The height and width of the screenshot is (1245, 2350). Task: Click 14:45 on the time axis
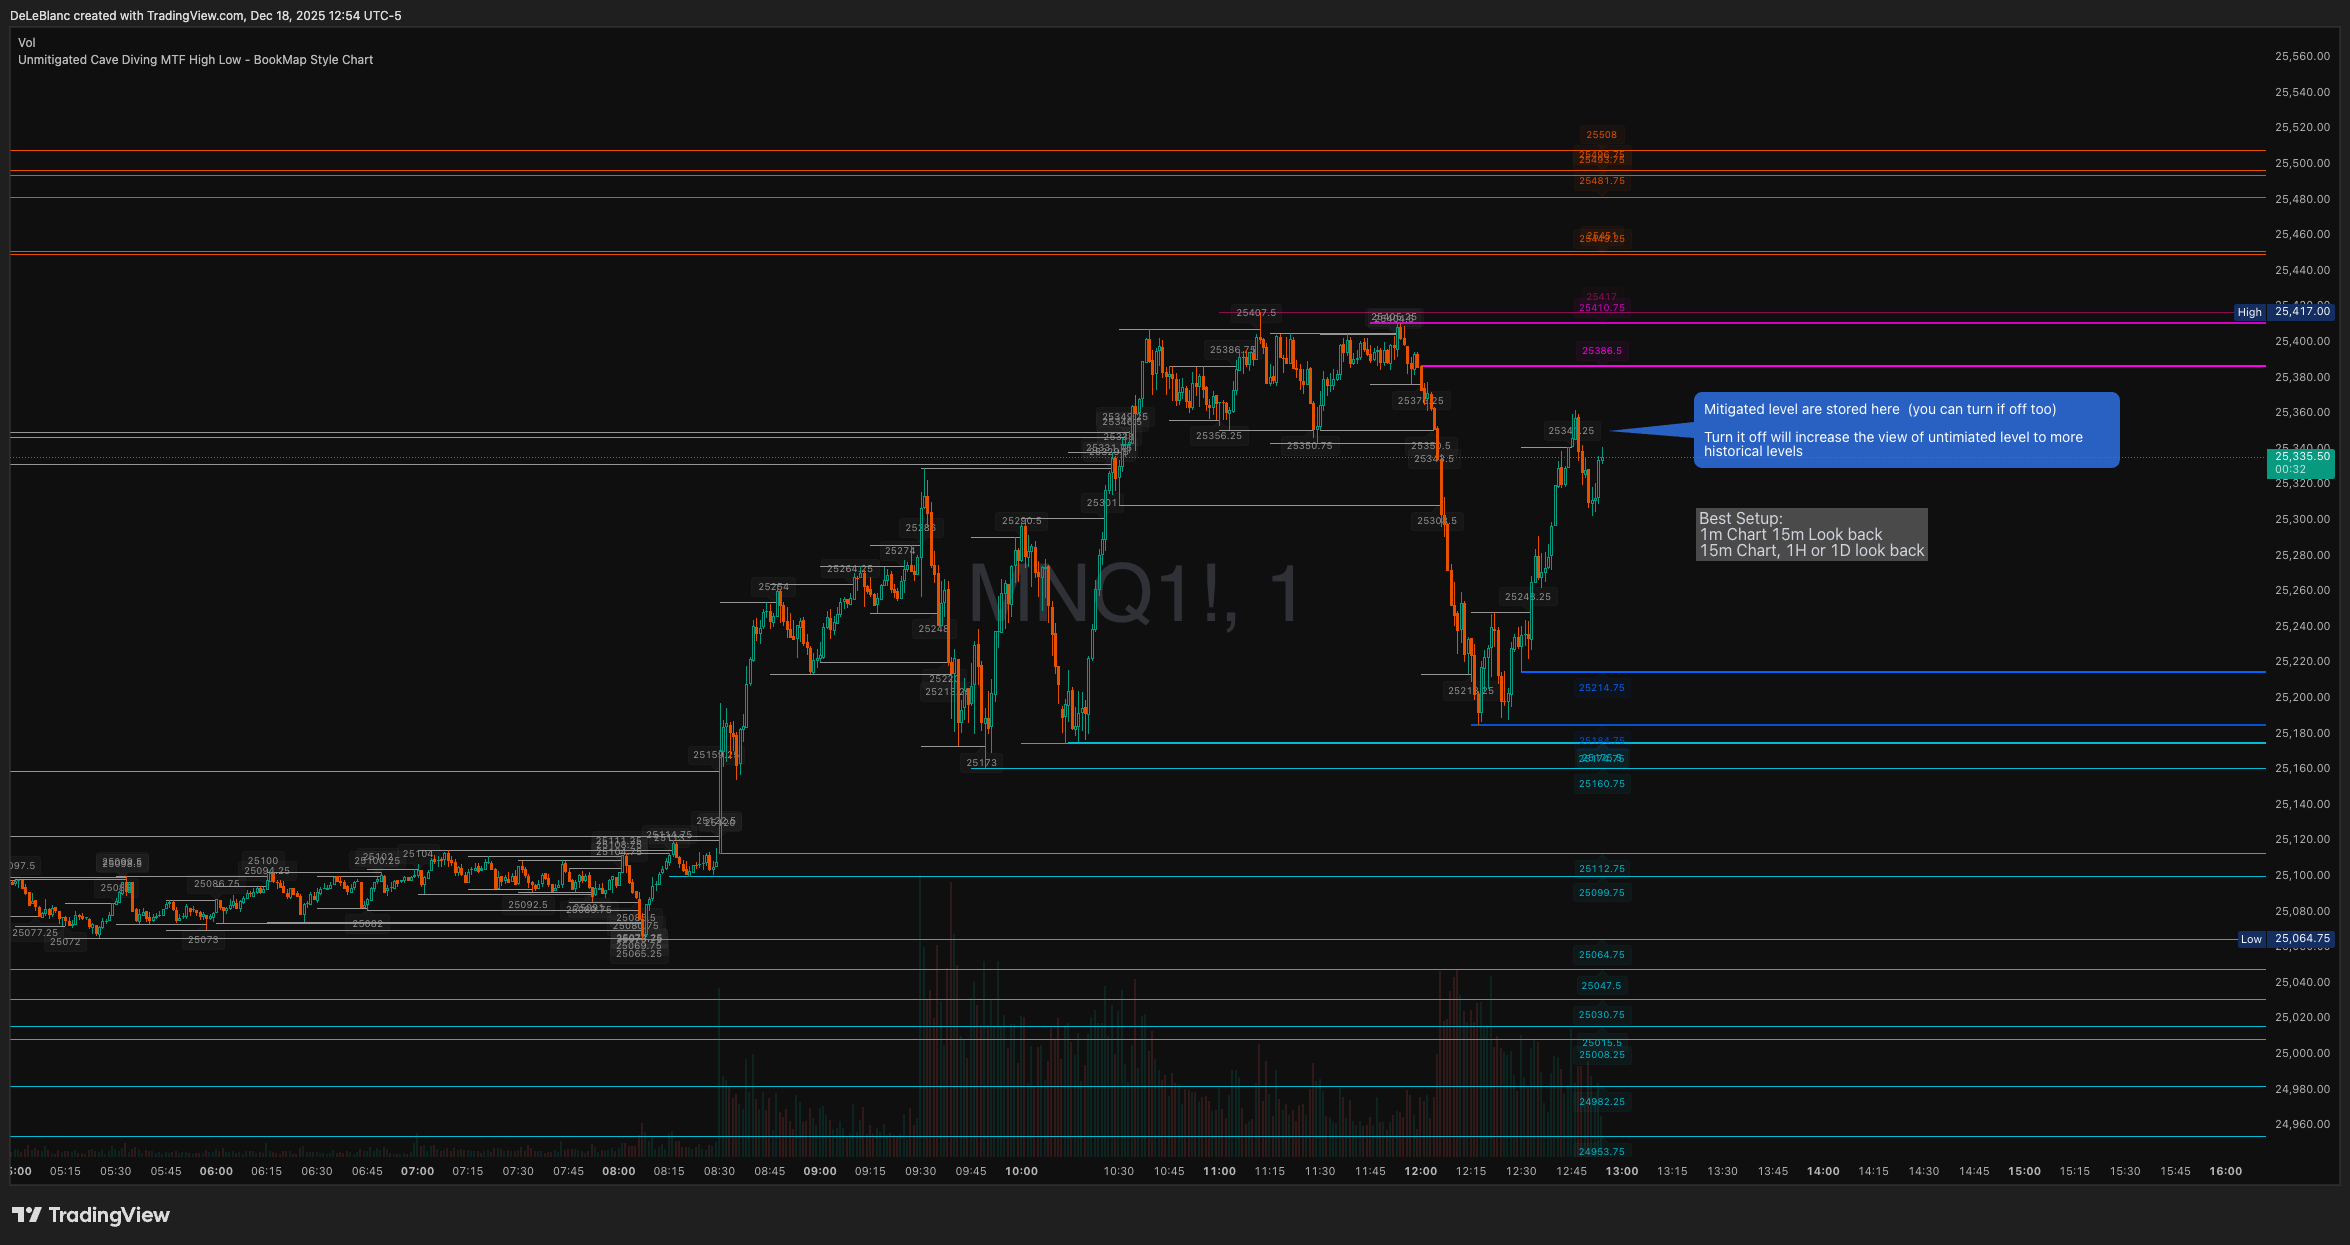[x=1973, y=1171]
